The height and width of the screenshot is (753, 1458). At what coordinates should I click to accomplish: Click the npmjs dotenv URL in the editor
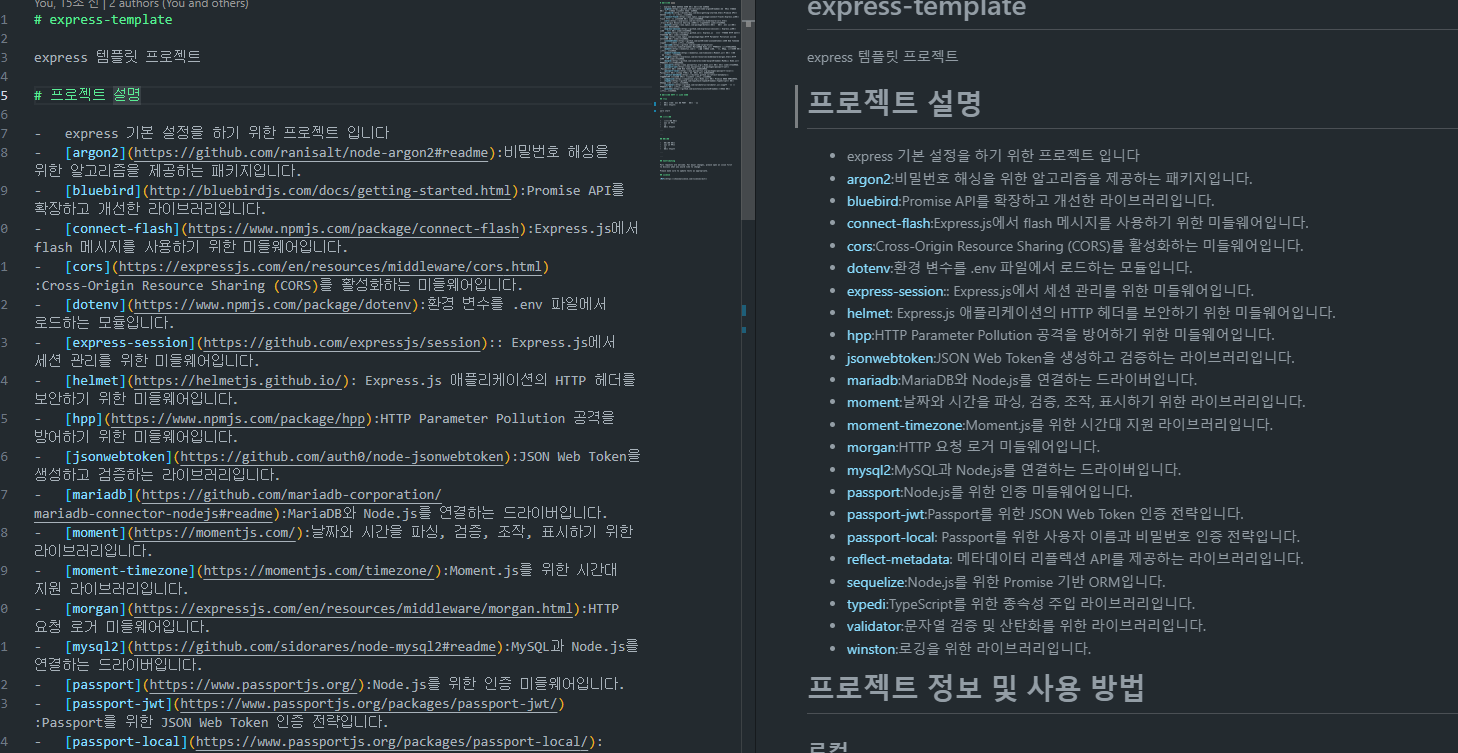275,304
